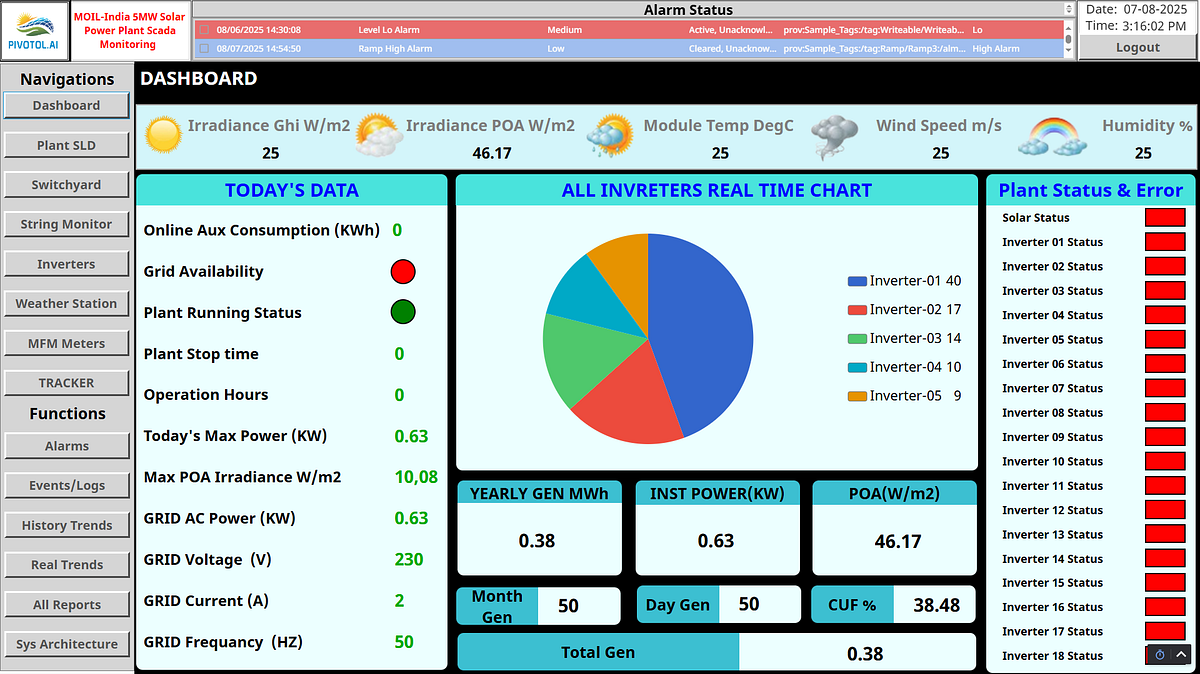This screenshot has width=1200, height=674.
Task: Click the sun icon beside Irradiance Ghi
Action: pos(163,135)
